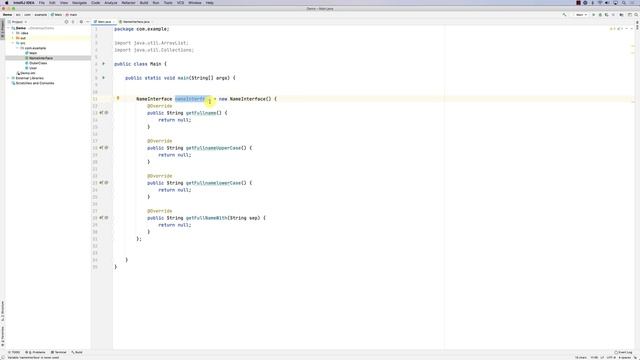The image size is (640, 360).
Task: Click the indent spaces status bar item
Action: (x=624, y=358)
